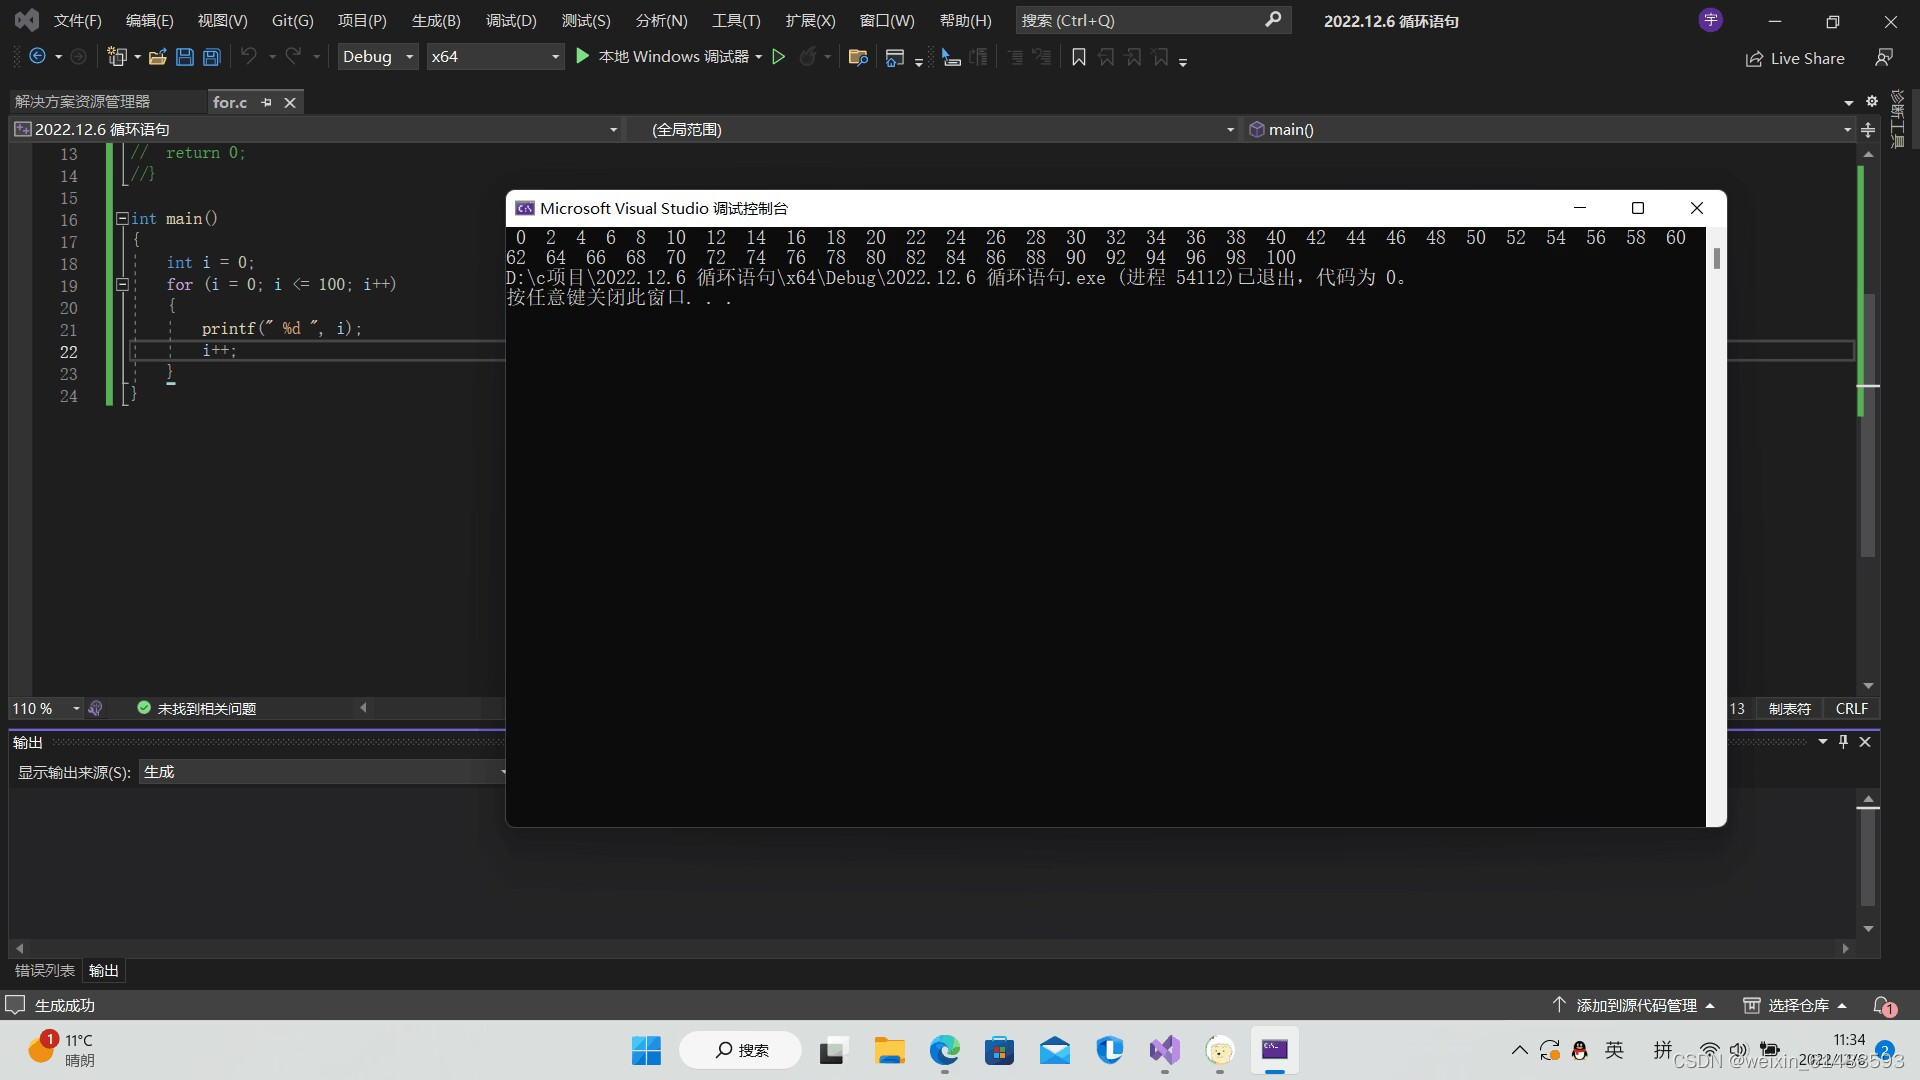The image size is (1920, 1080).
Task: Open the project scope dropdown 2022.12.6 循环语句
Action: (x=316, y=129)
